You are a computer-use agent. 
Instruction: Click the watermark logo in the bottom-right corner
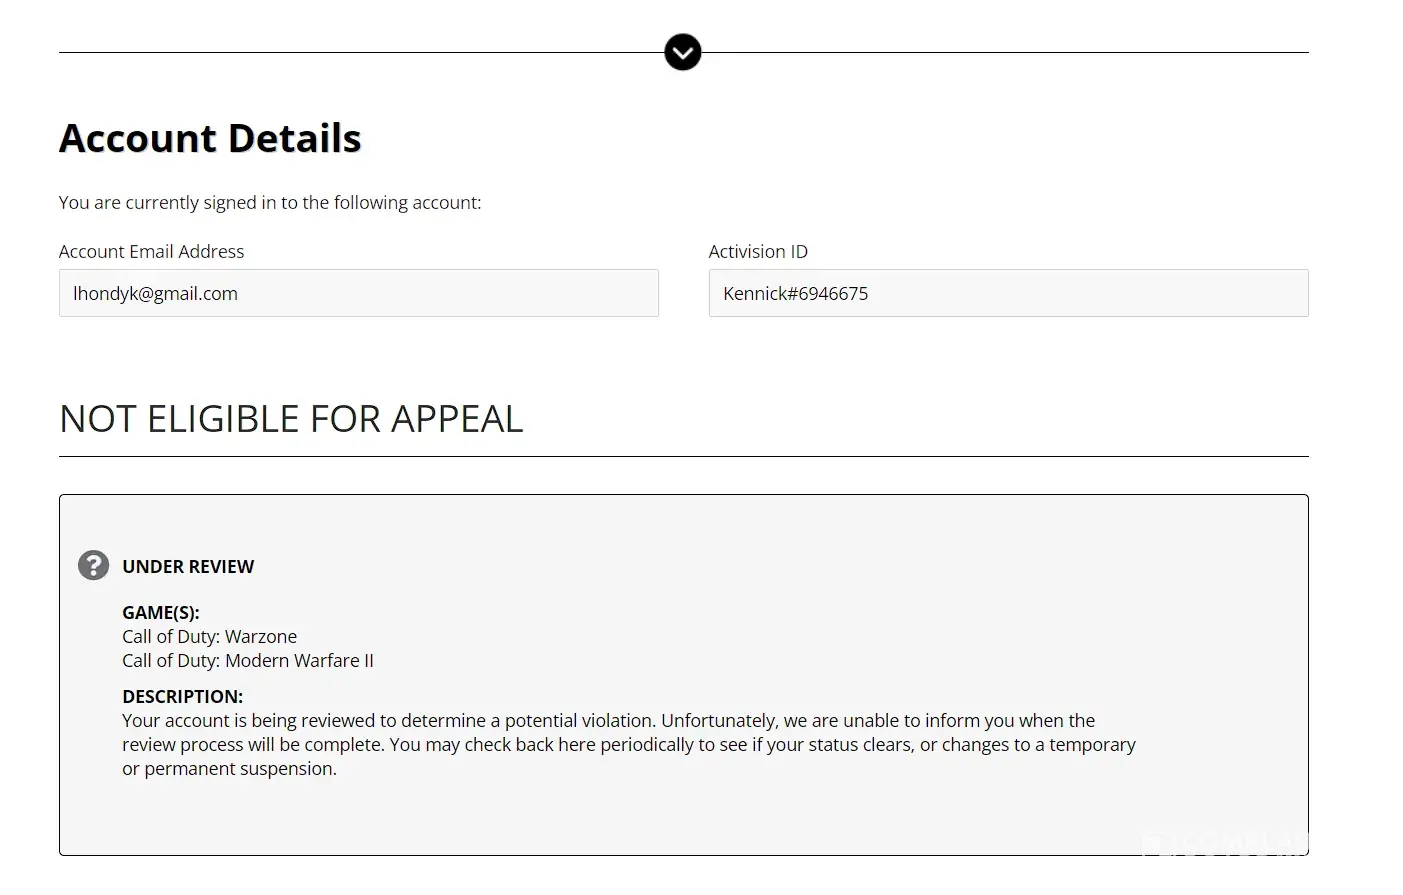1224,845
